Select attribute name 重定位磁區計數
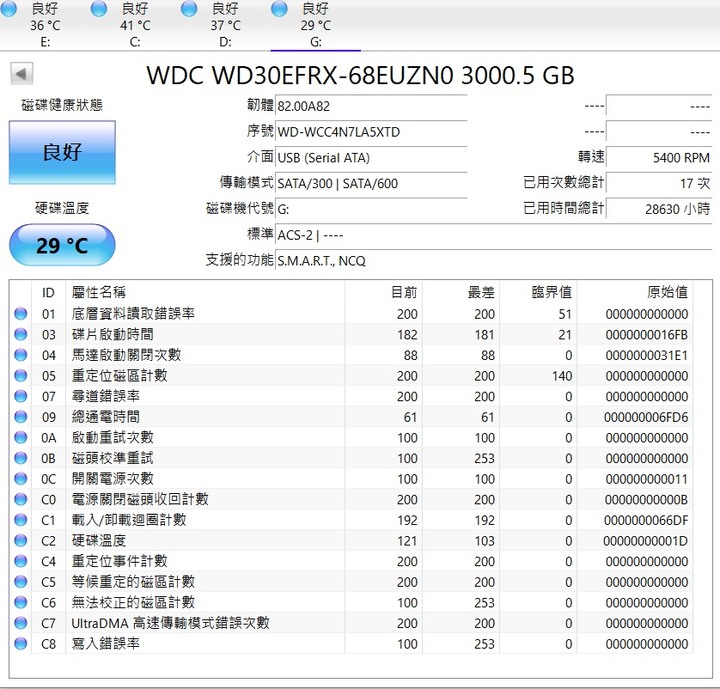This screenshot has width=720, height=689. (119, 376)
